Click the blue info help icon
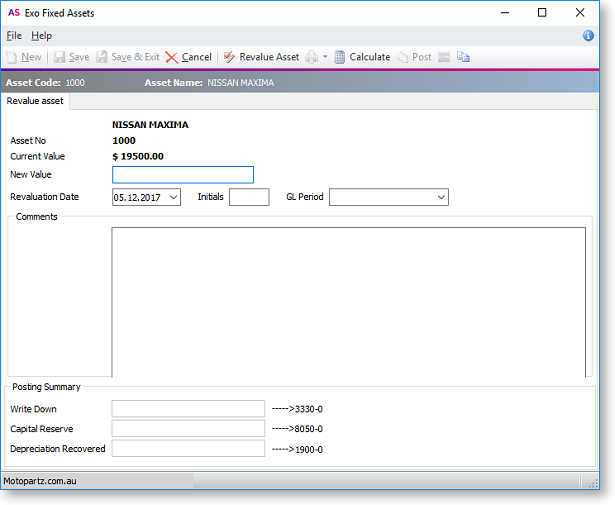Screen dimensions: 615x505 pyautogui.click(x=589, y=35)
